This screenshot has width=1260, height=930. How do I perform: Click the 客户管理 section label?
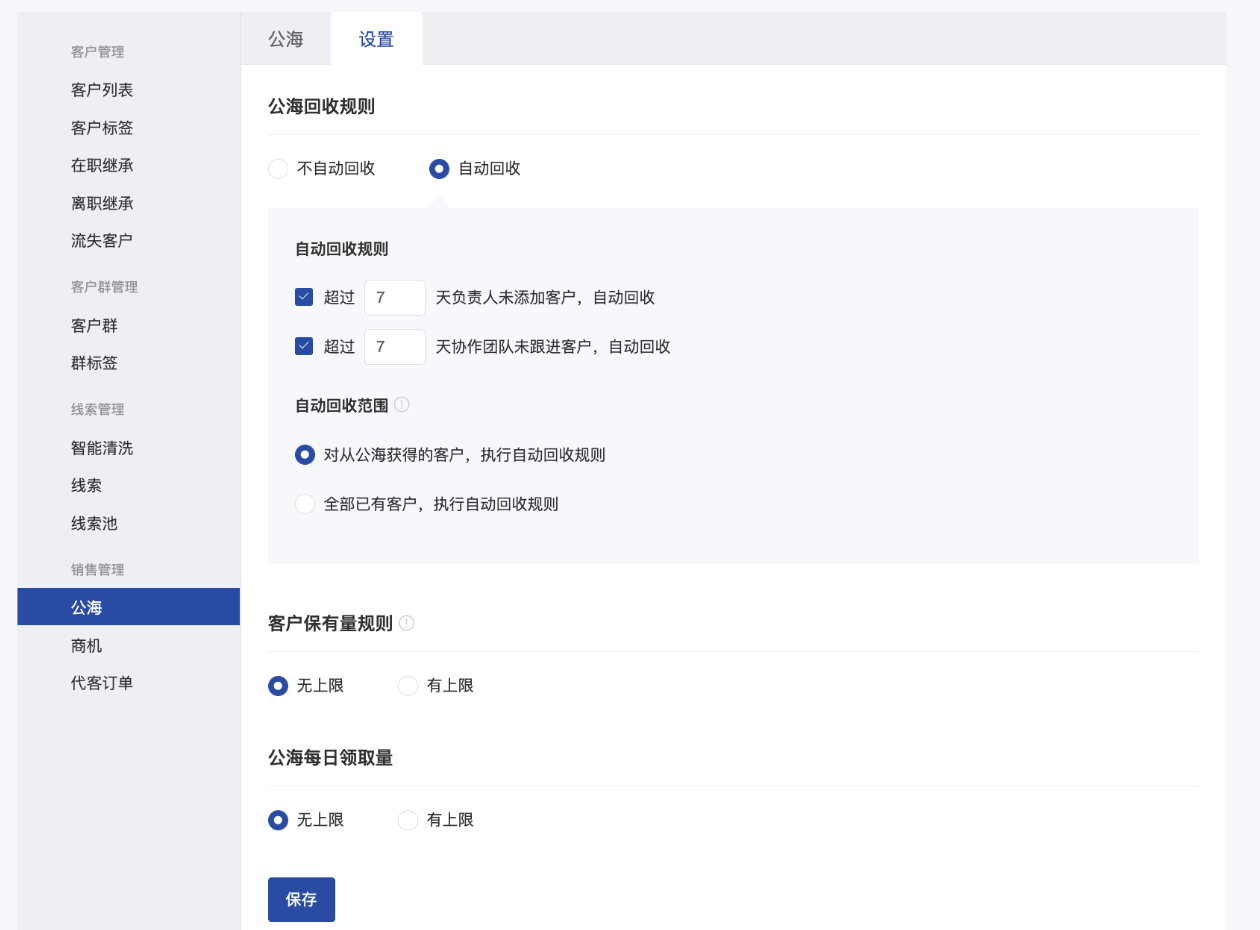[x=97, y=52]
